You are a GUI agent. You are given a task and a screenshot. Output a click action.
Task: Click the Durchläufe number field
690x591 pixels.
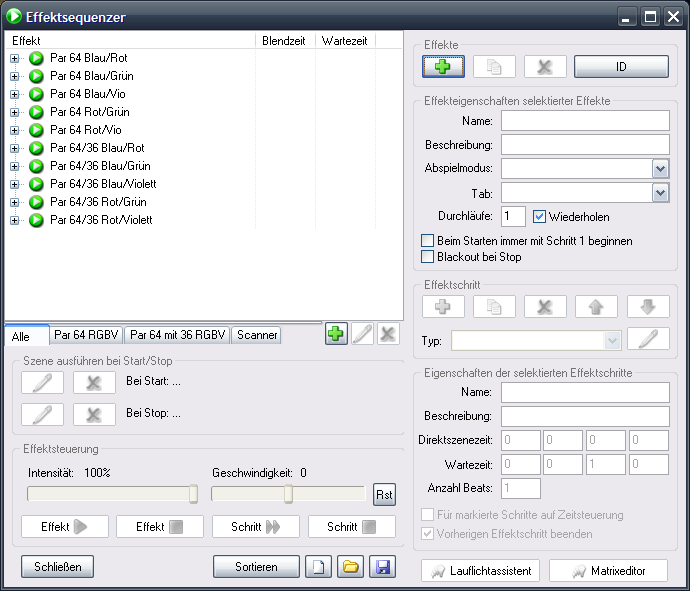[x=513, y=217]
